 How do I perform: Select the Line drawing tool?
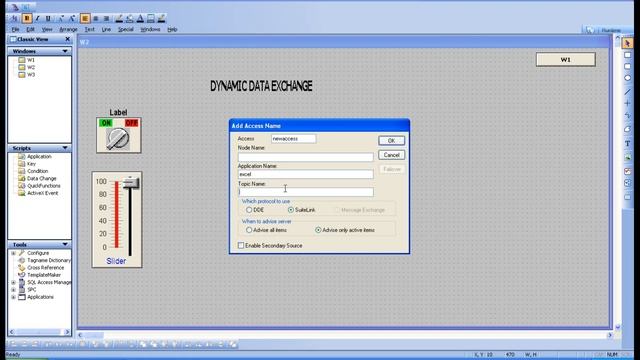[x=627, y=91]
